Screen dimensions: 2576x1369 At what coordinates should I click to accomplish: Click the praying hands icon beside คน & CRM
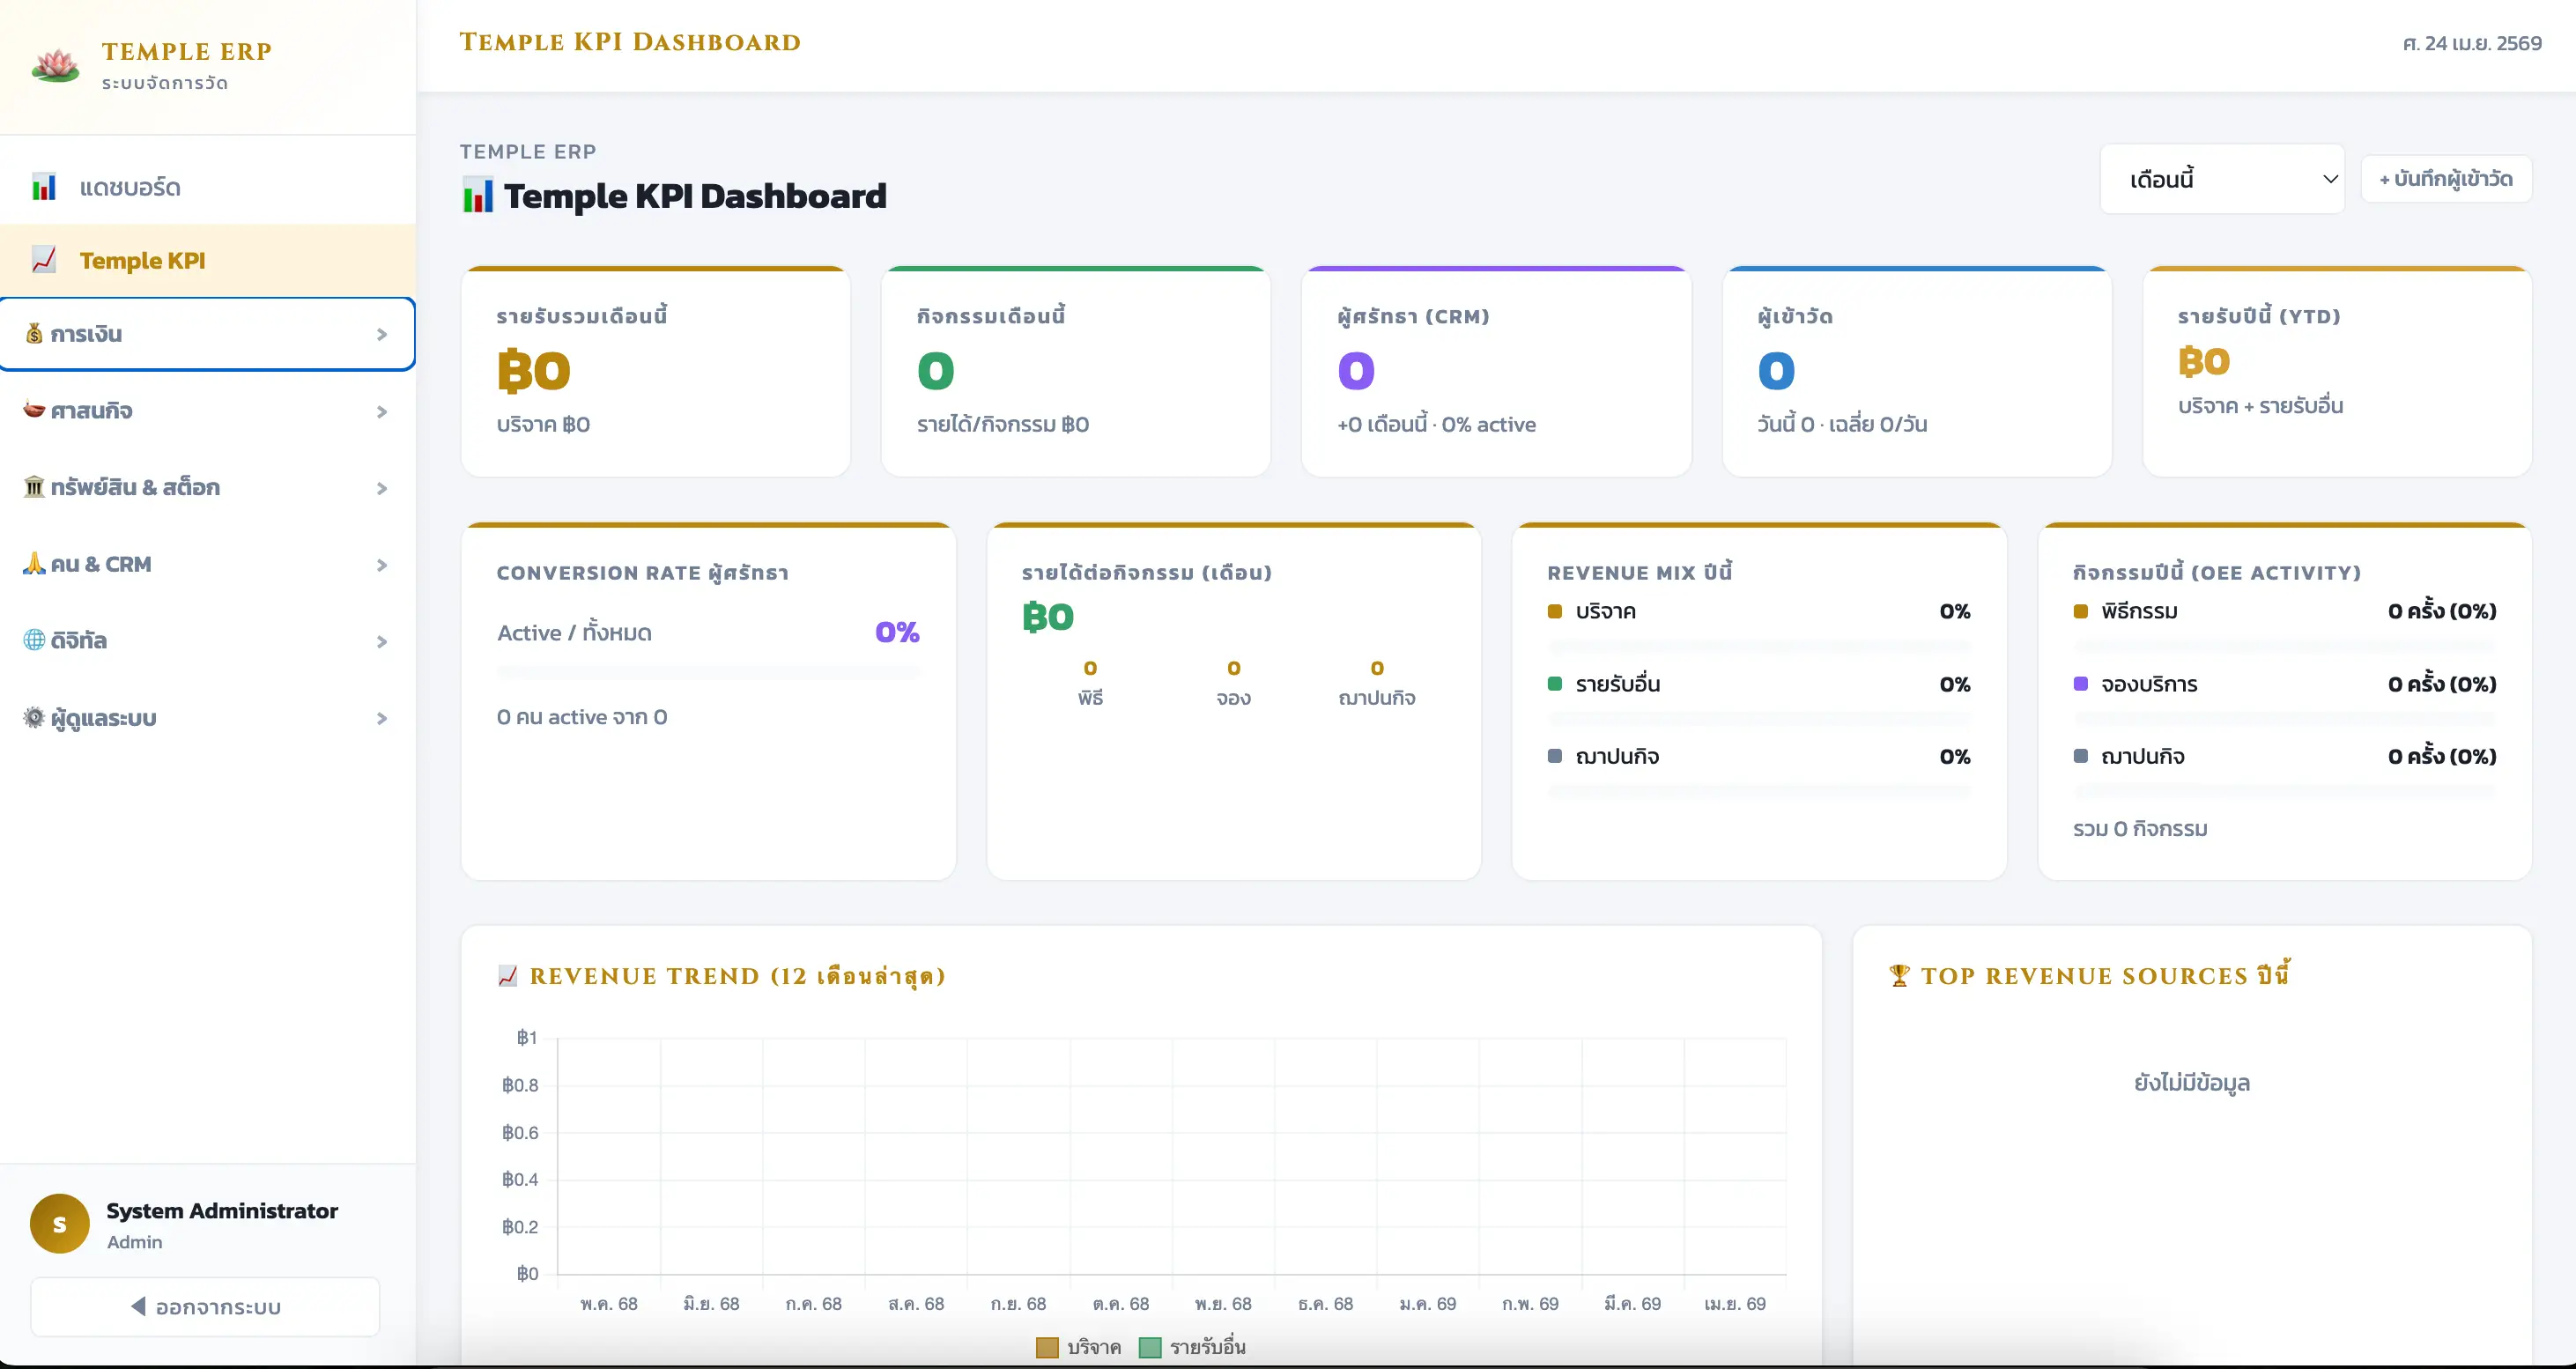tap(34, 564)
